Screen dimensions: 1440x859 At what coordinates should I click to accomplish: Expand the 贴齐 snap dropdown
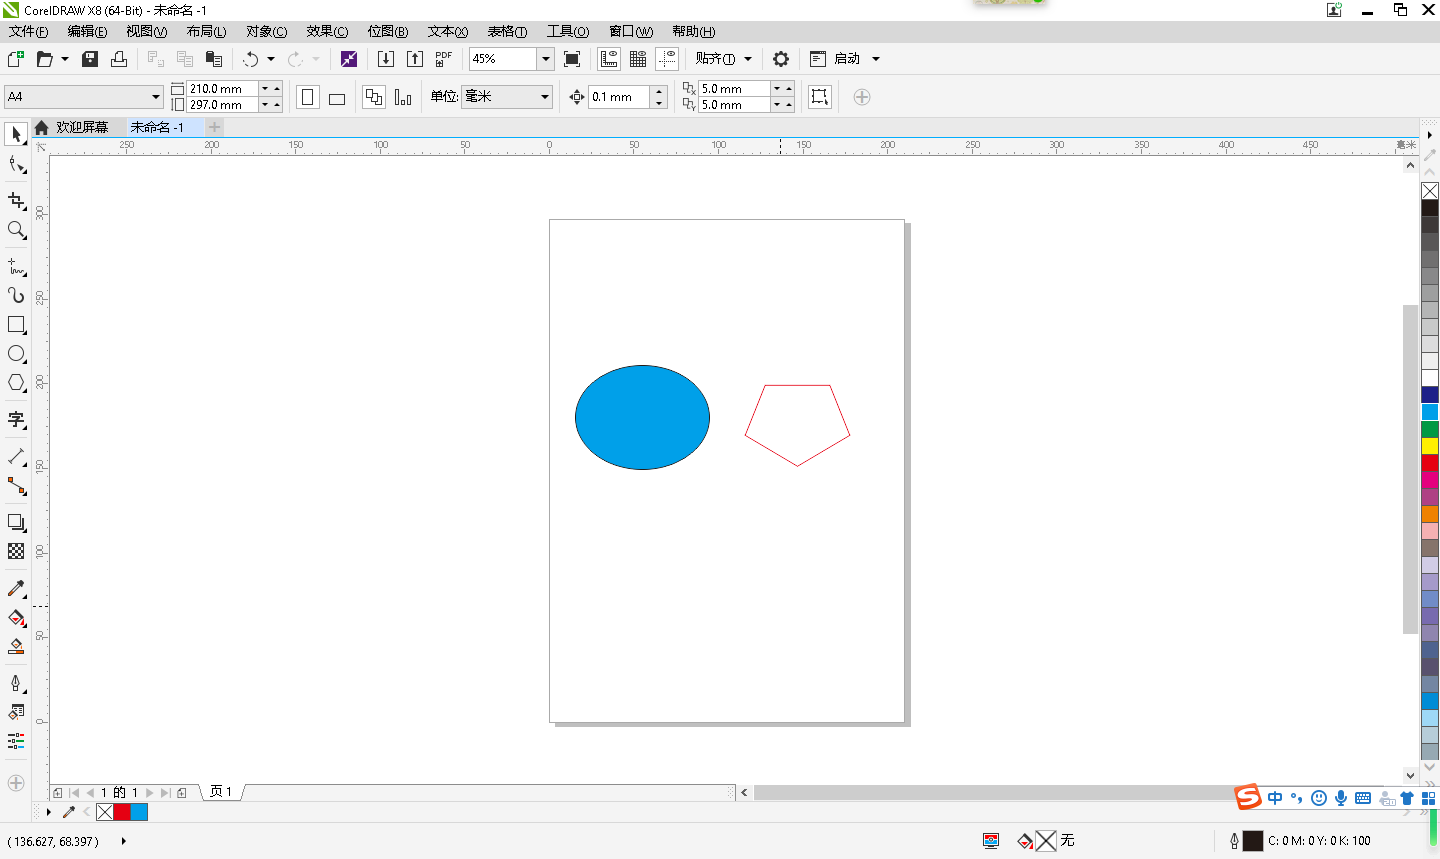click(x=748, y=59)
